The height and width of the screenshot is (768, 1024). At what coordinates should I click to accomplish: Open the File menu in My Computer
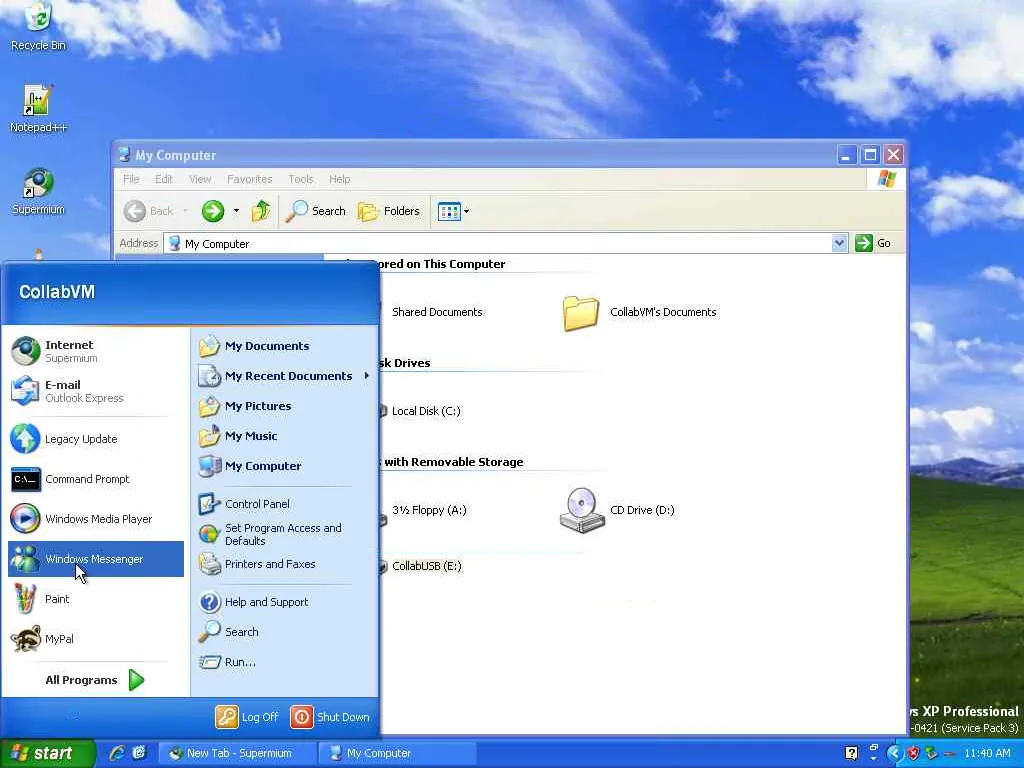click(x=131, y=179)
